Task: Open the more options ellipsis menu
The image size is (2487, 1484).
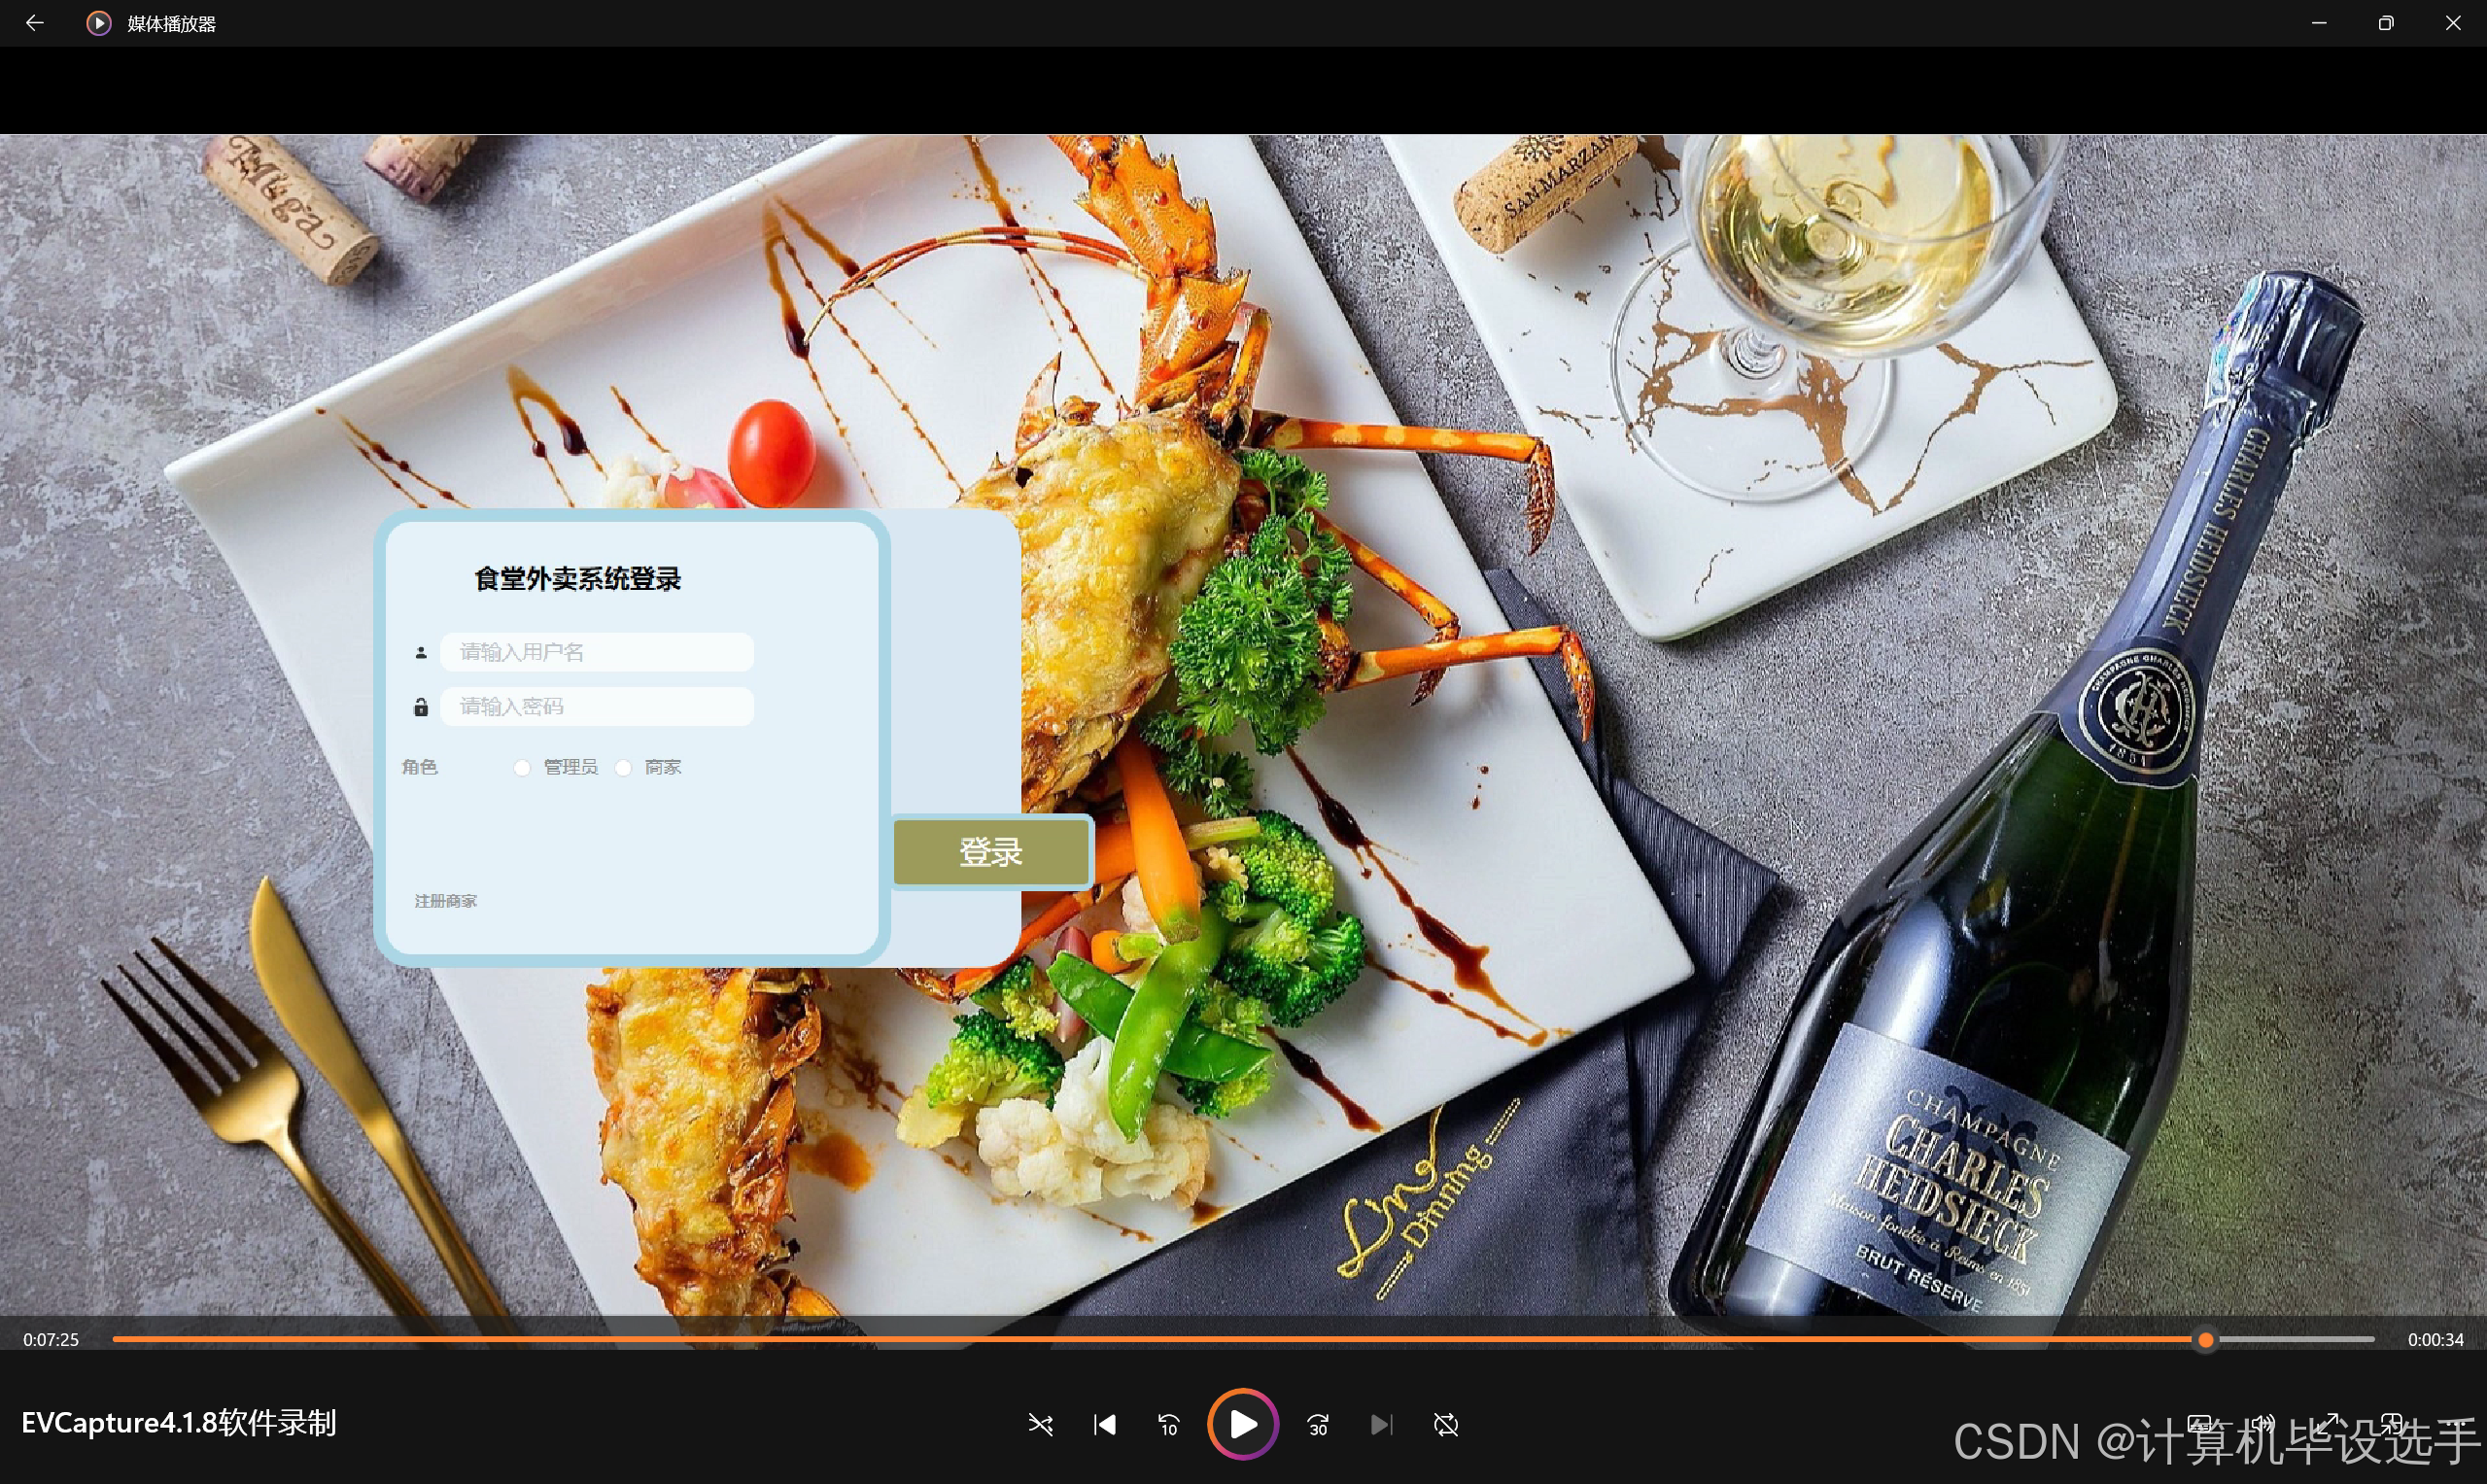Action: coord(2454,1423)
